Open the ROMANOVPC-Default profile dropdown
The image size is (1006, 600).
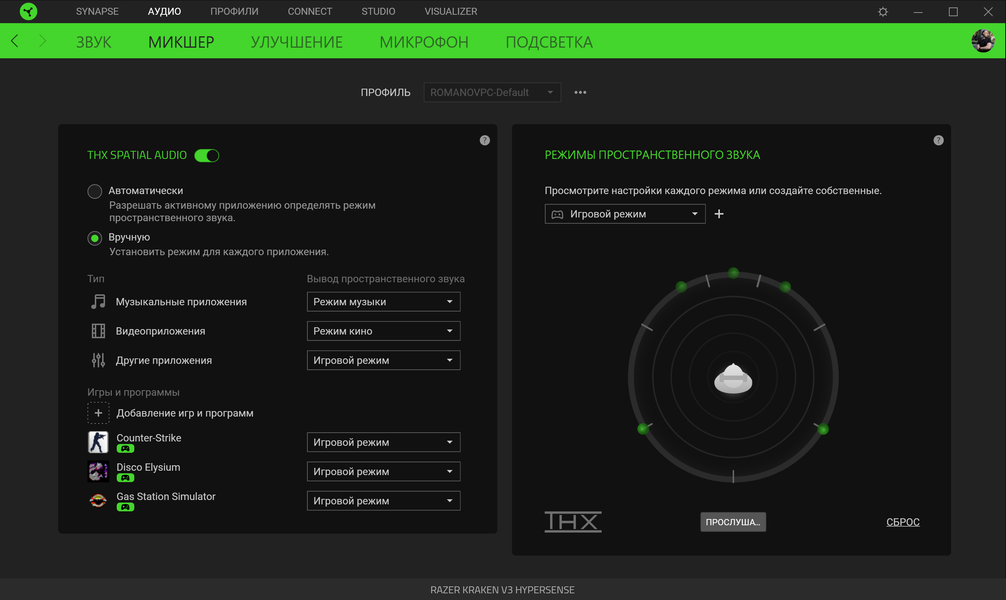tap(492, 92)
